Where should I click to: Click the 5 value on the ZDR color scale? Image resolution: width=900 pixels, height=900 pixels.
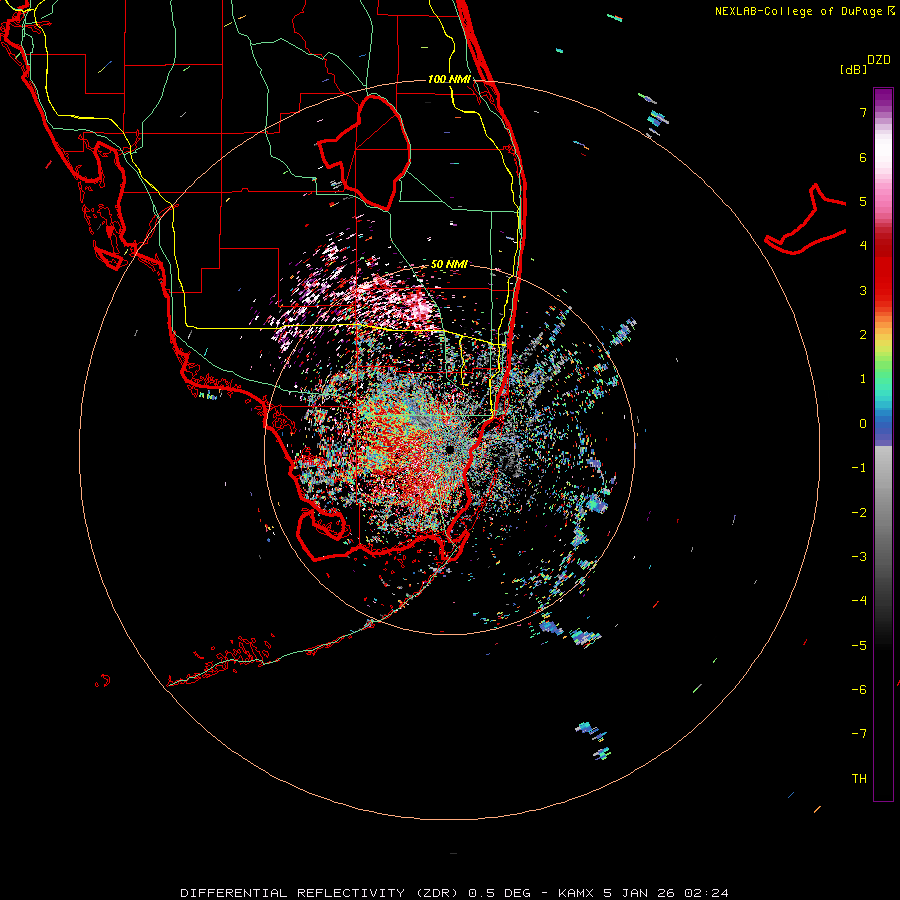pyautogui.click(x=863, y=201)
